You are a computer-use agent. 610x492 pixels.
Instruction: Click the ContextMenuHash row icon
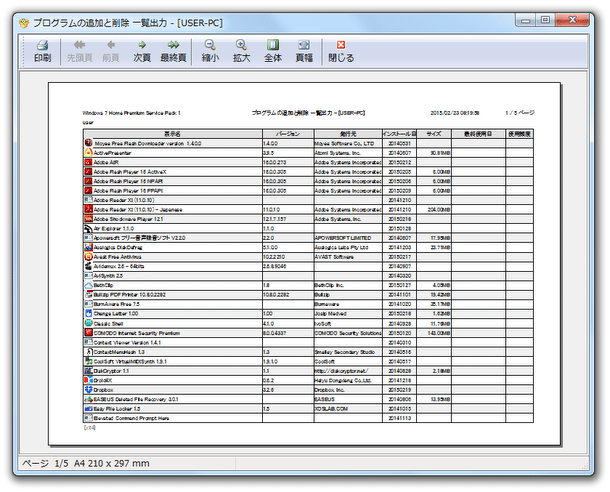(88, 352)
